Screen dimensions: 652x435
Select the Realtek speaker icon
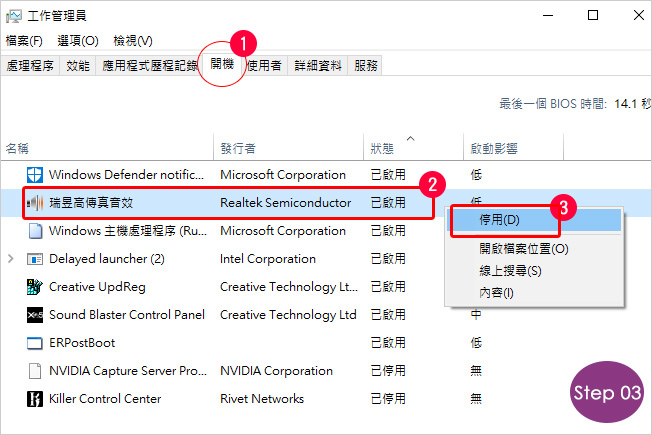pyautogui.click(x=35, y=203)
